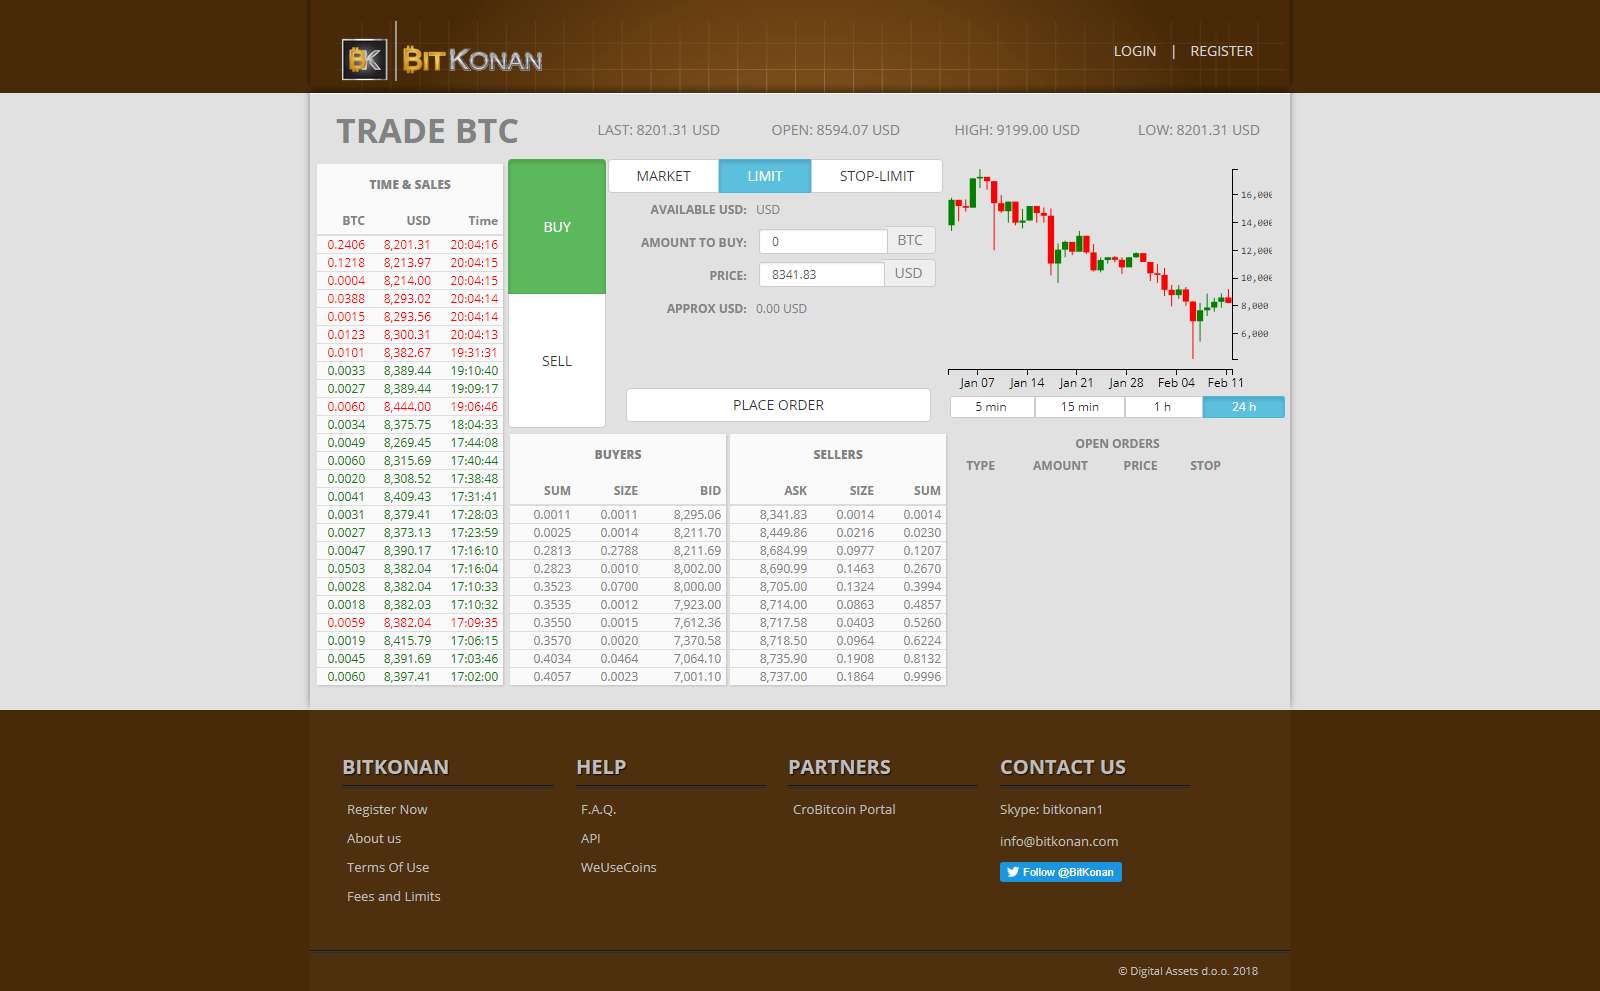The height and width of the screenshot is (991, 1600).
Task: Click the HIGH: 9199.00 USD stat
Action: pyautogui.click(x=1017, y=130)
